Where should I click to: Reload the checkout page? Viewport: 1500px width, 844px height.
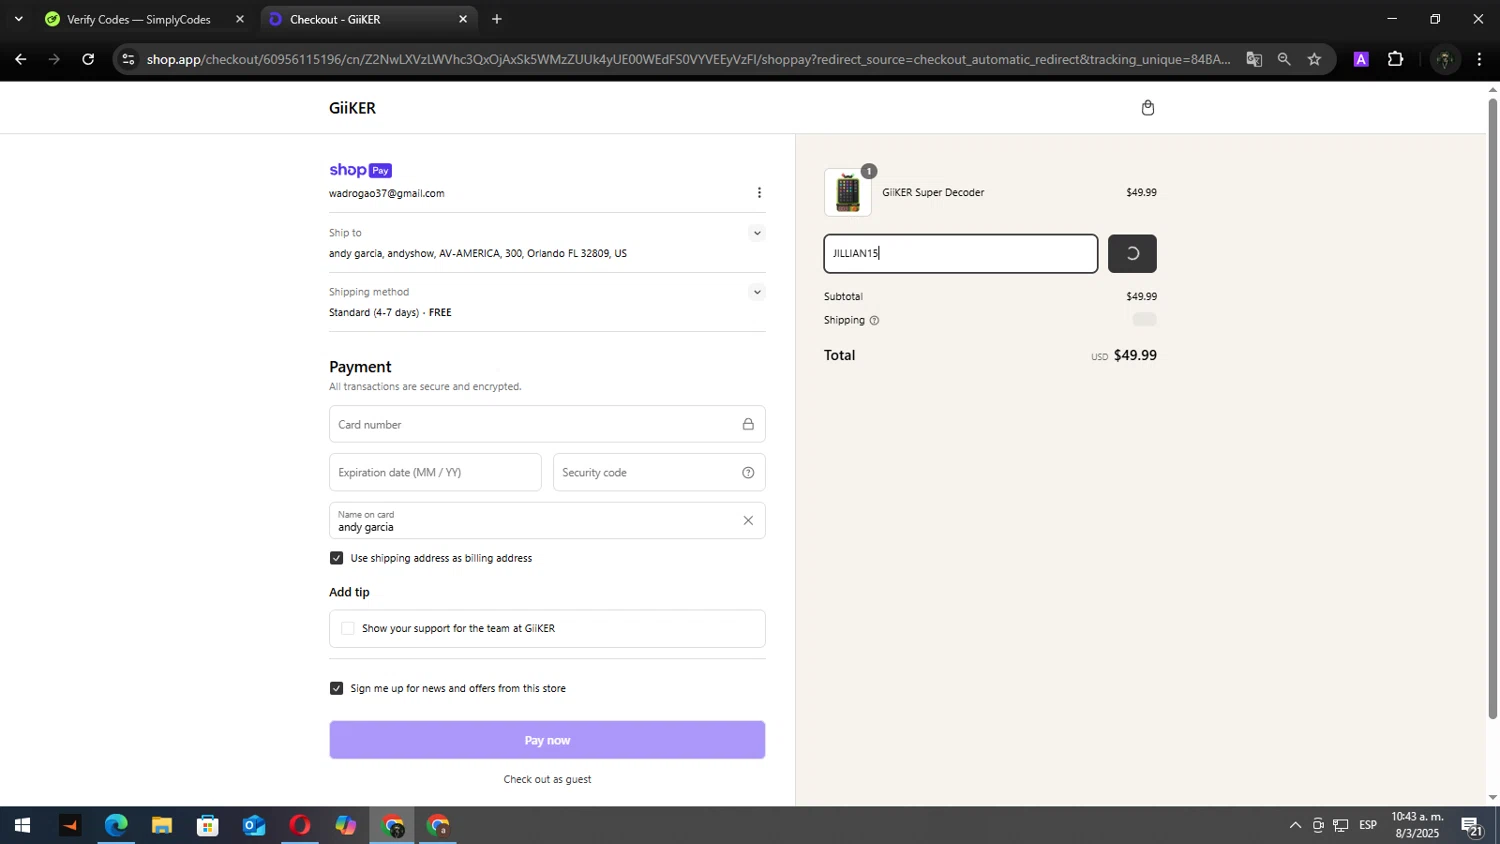88,59
